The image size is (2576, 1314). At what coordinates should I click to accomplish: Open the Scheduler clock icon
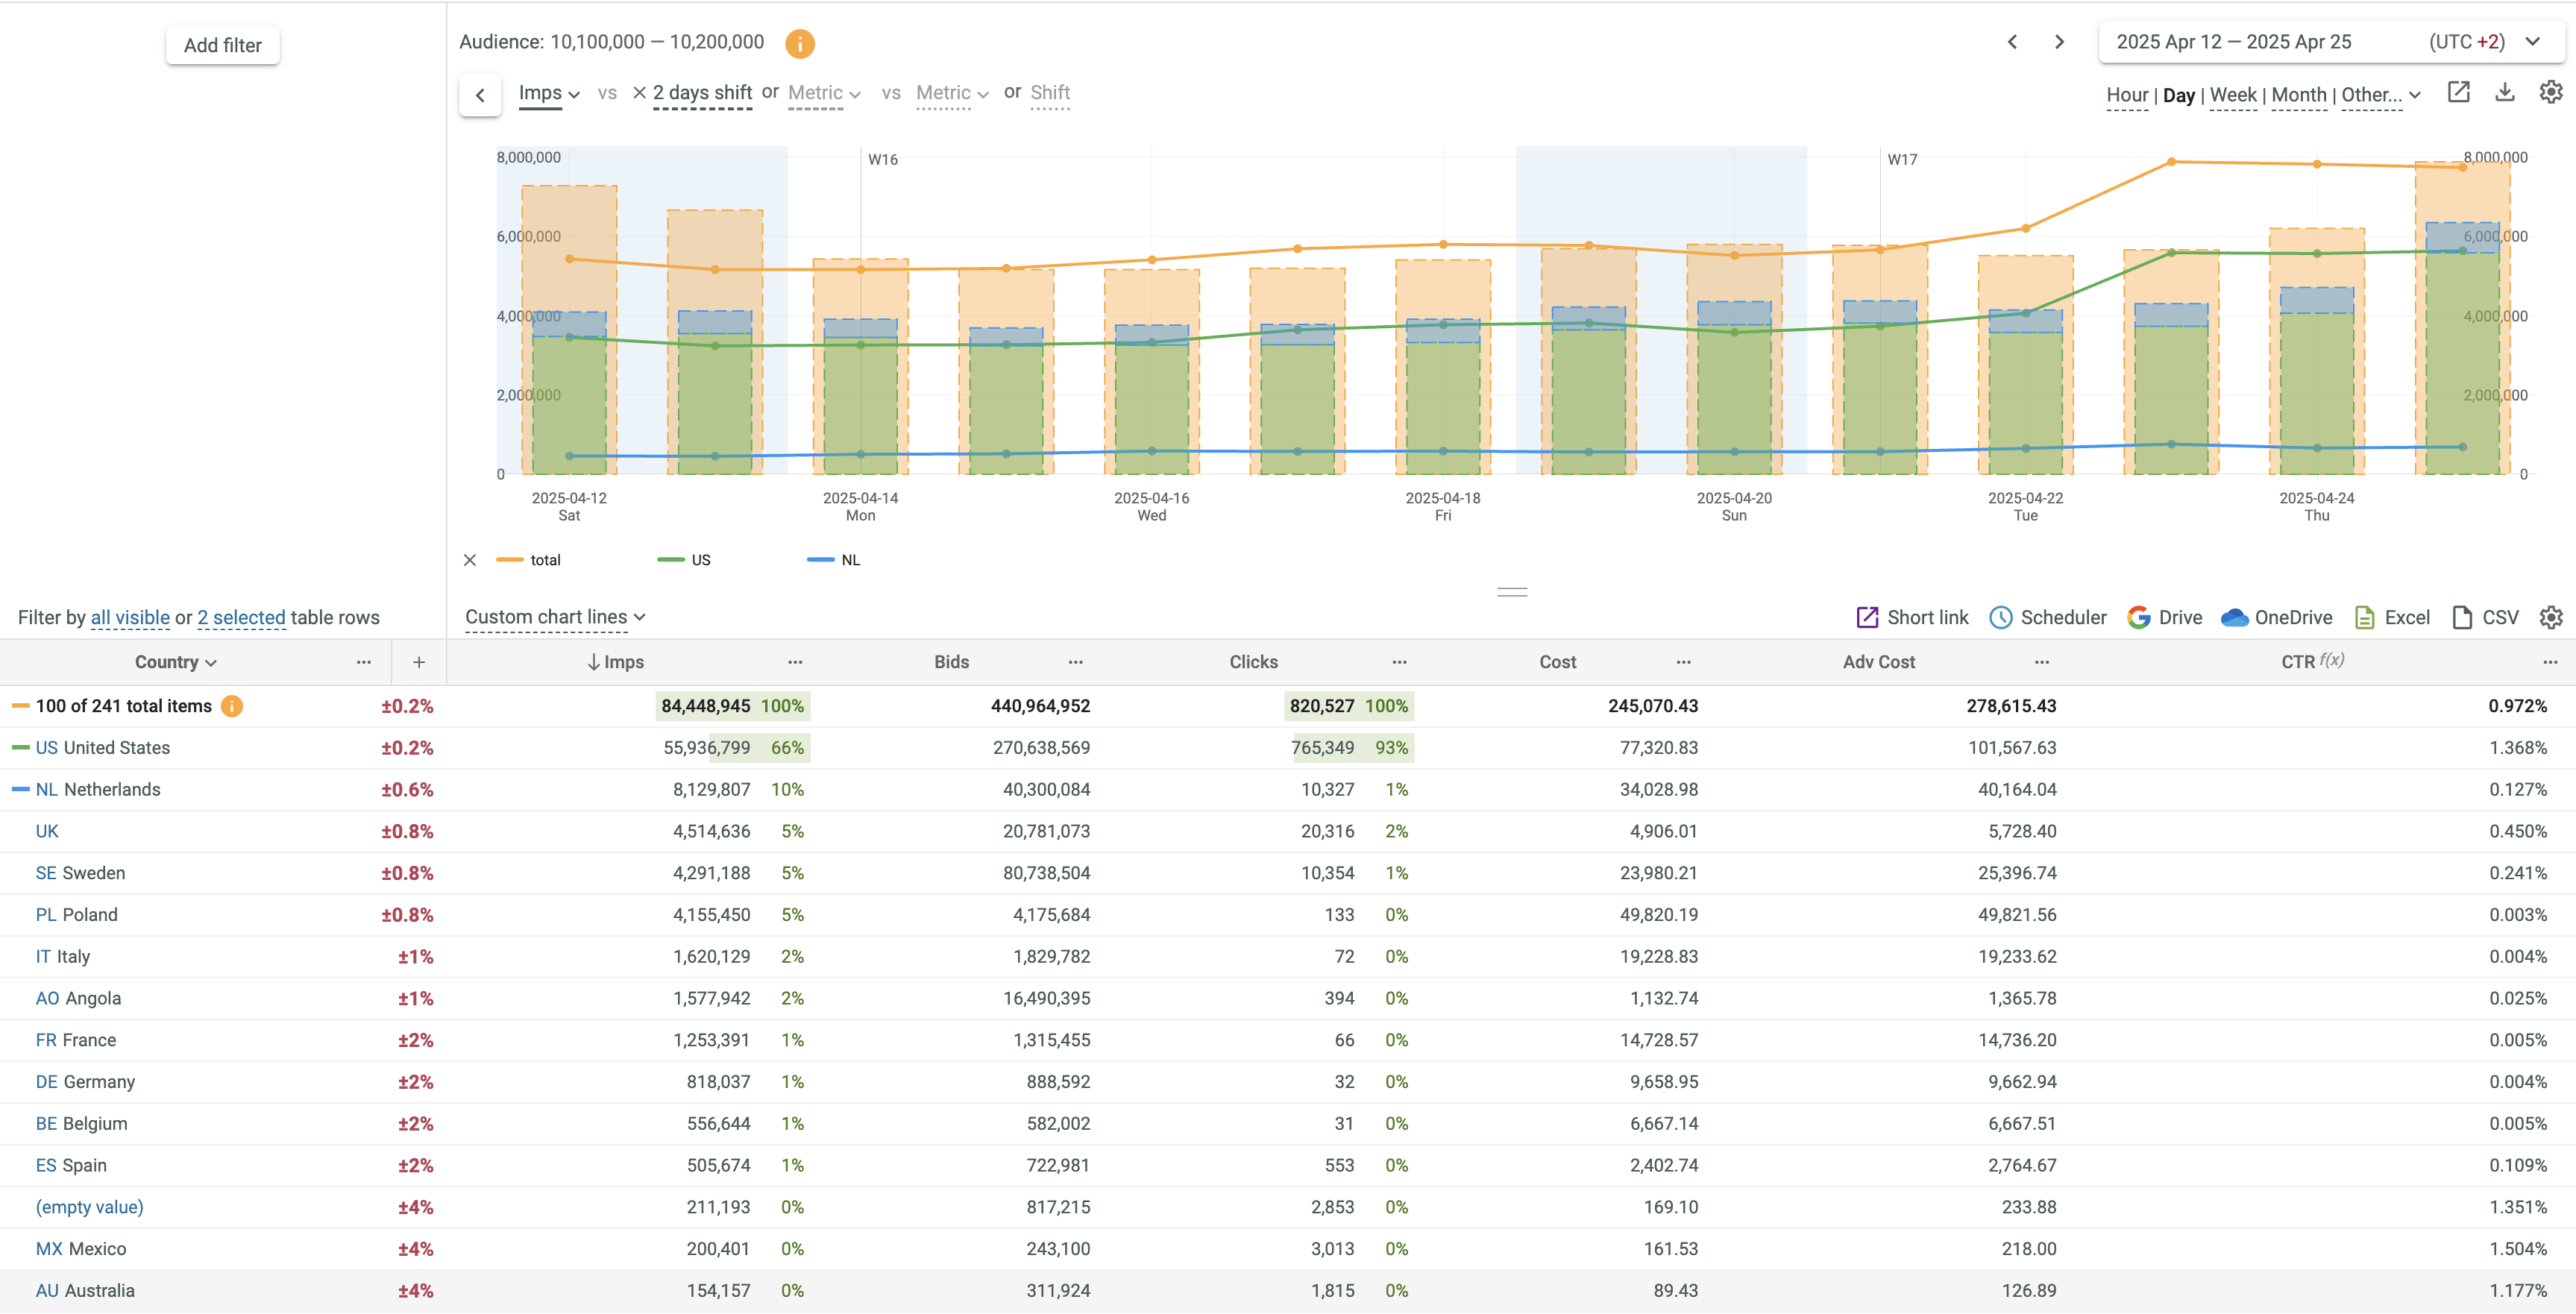pyautogui.click(x=2000, y=618)
